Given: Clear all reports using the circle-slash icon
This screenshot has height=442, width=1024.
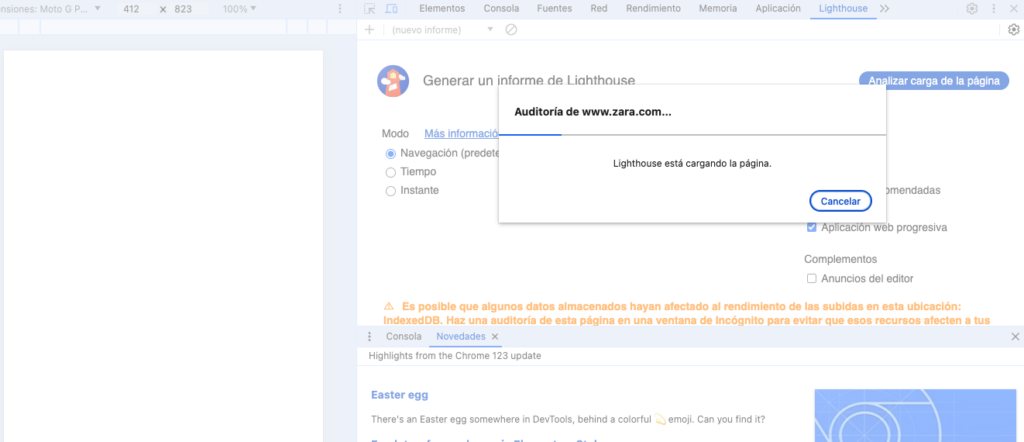Looking at the screenshot, I should click(511, 29).
